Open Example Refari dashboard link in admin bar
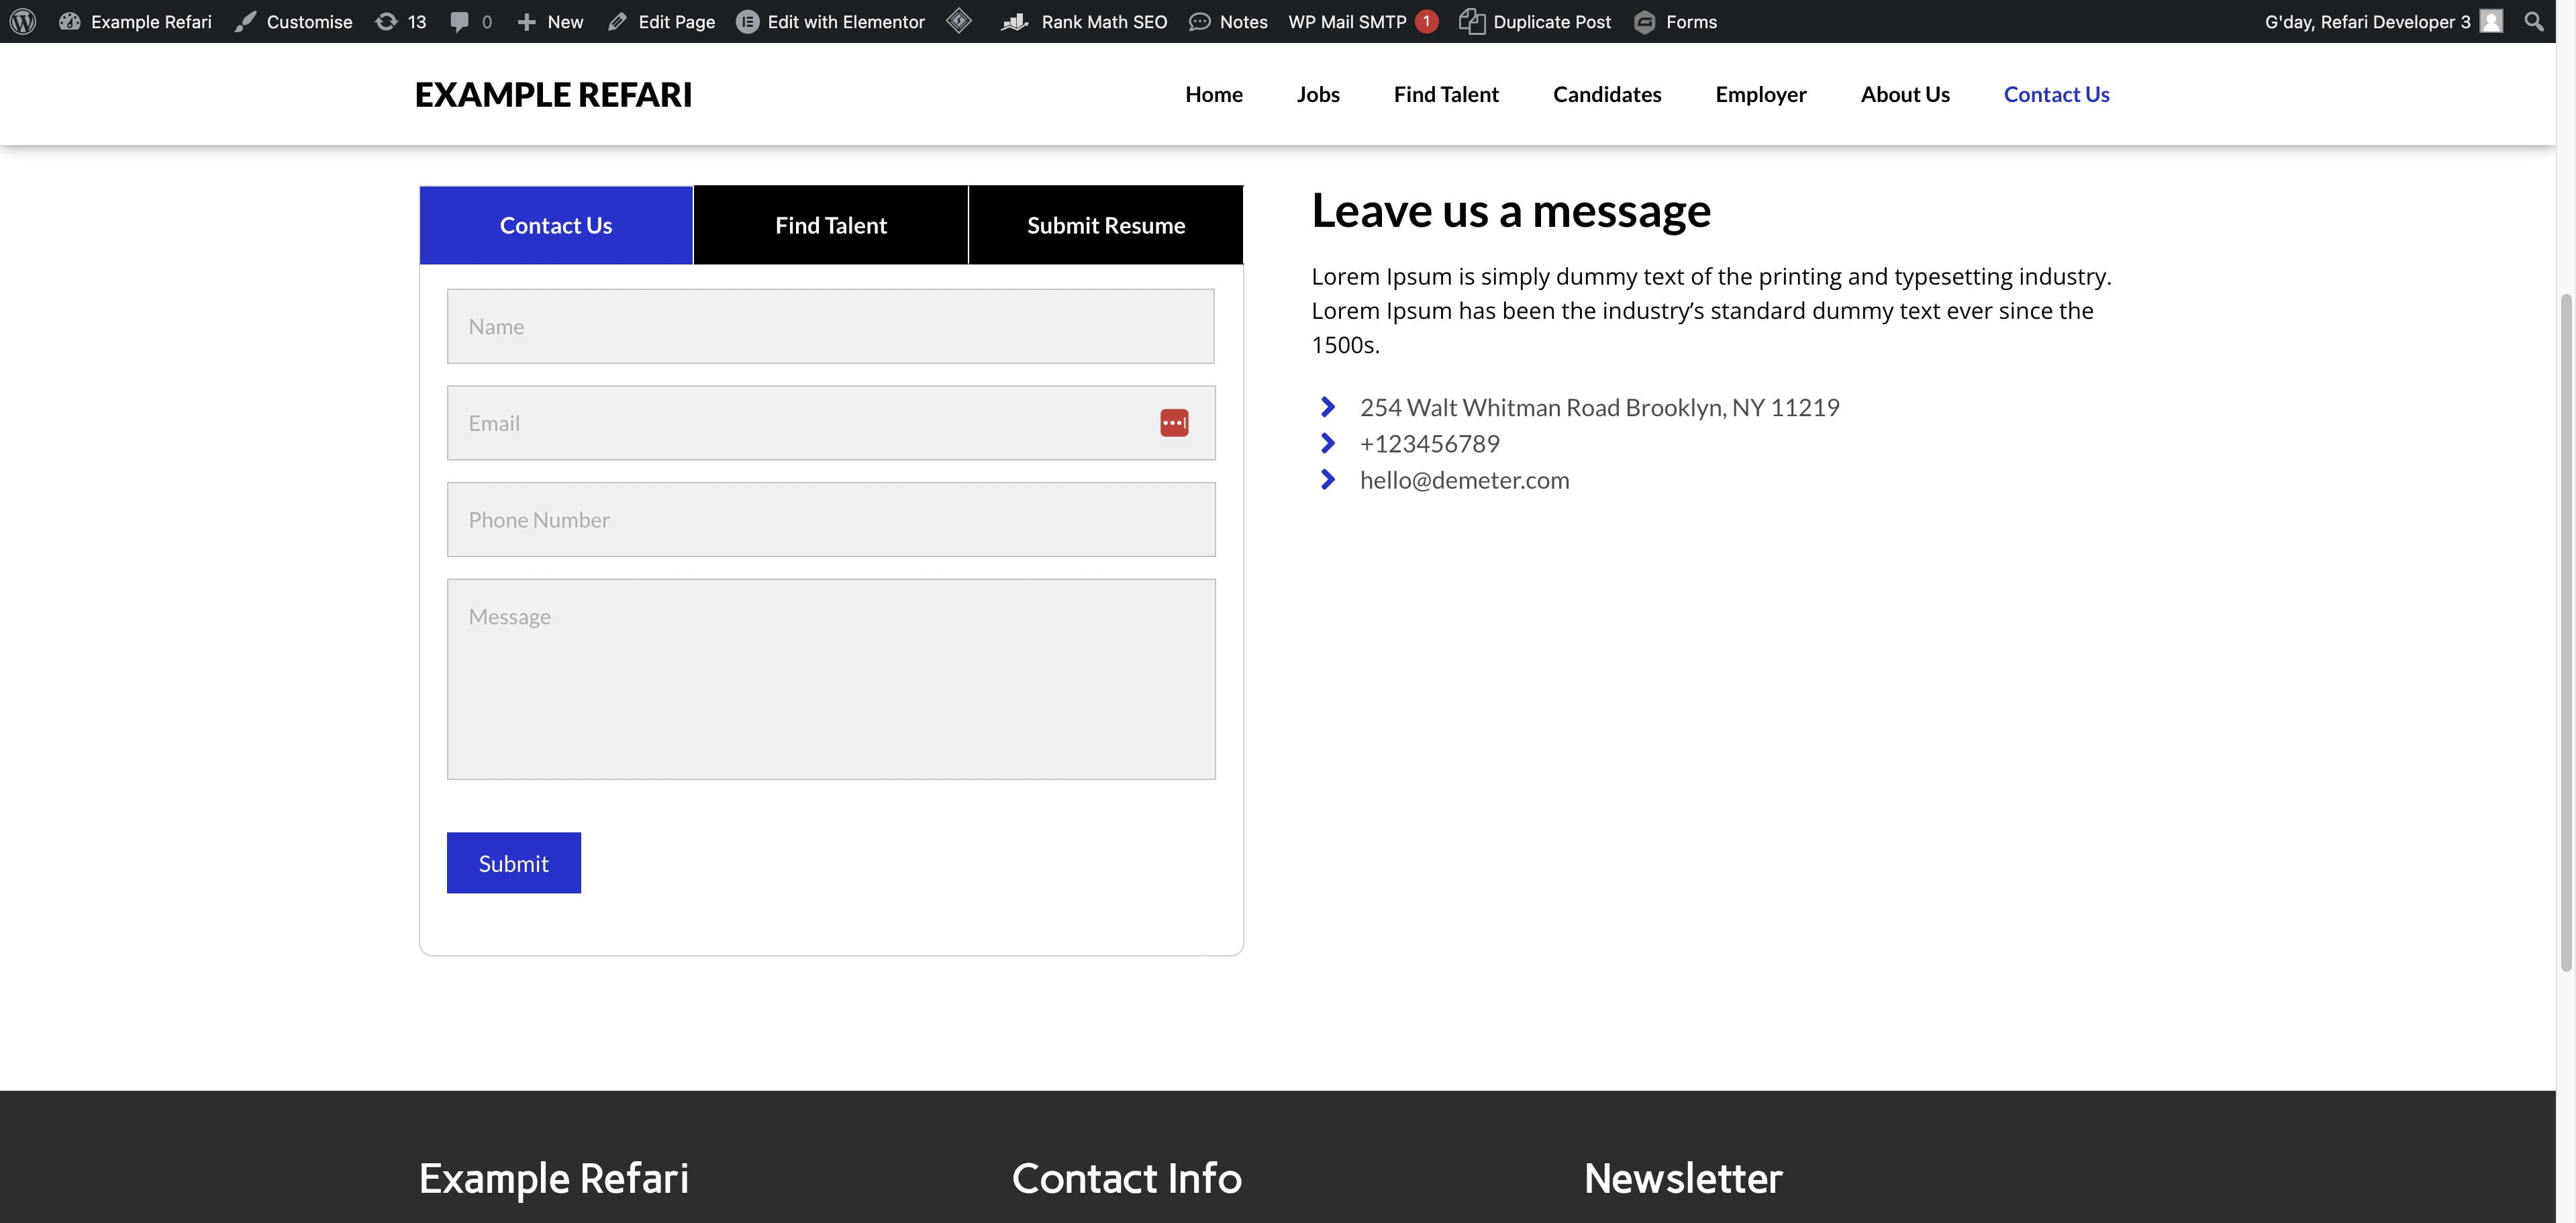 tap(135, 21)
